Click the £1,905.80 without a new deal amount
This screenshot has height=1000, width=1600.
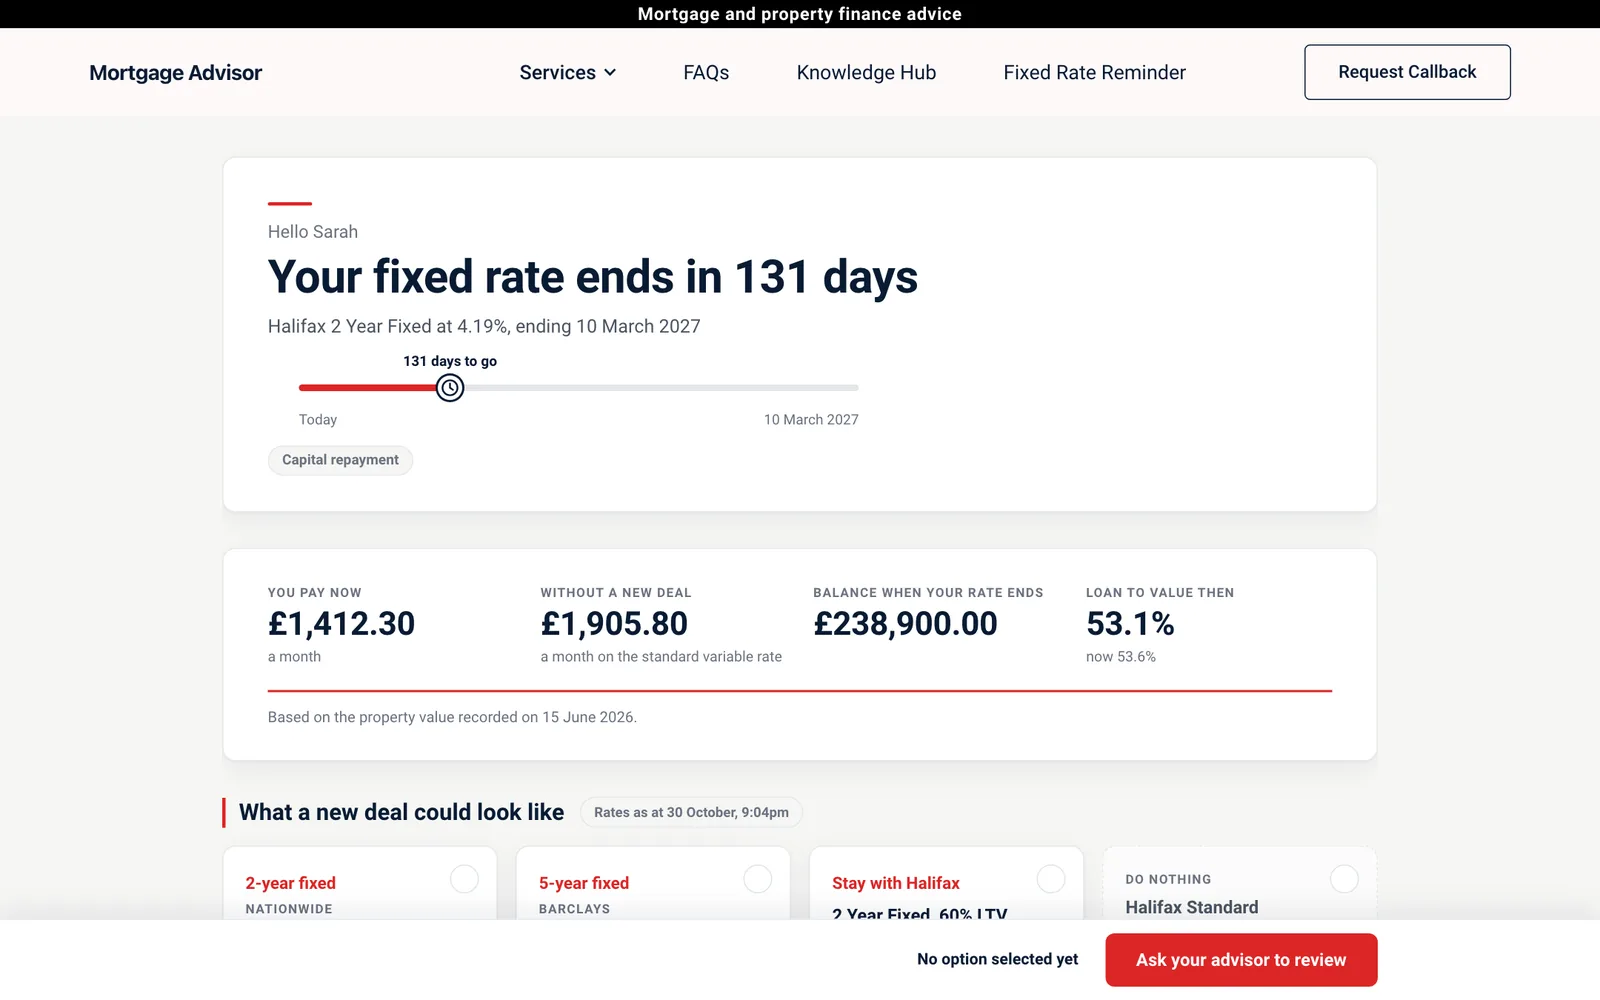[x=614, y=624]
